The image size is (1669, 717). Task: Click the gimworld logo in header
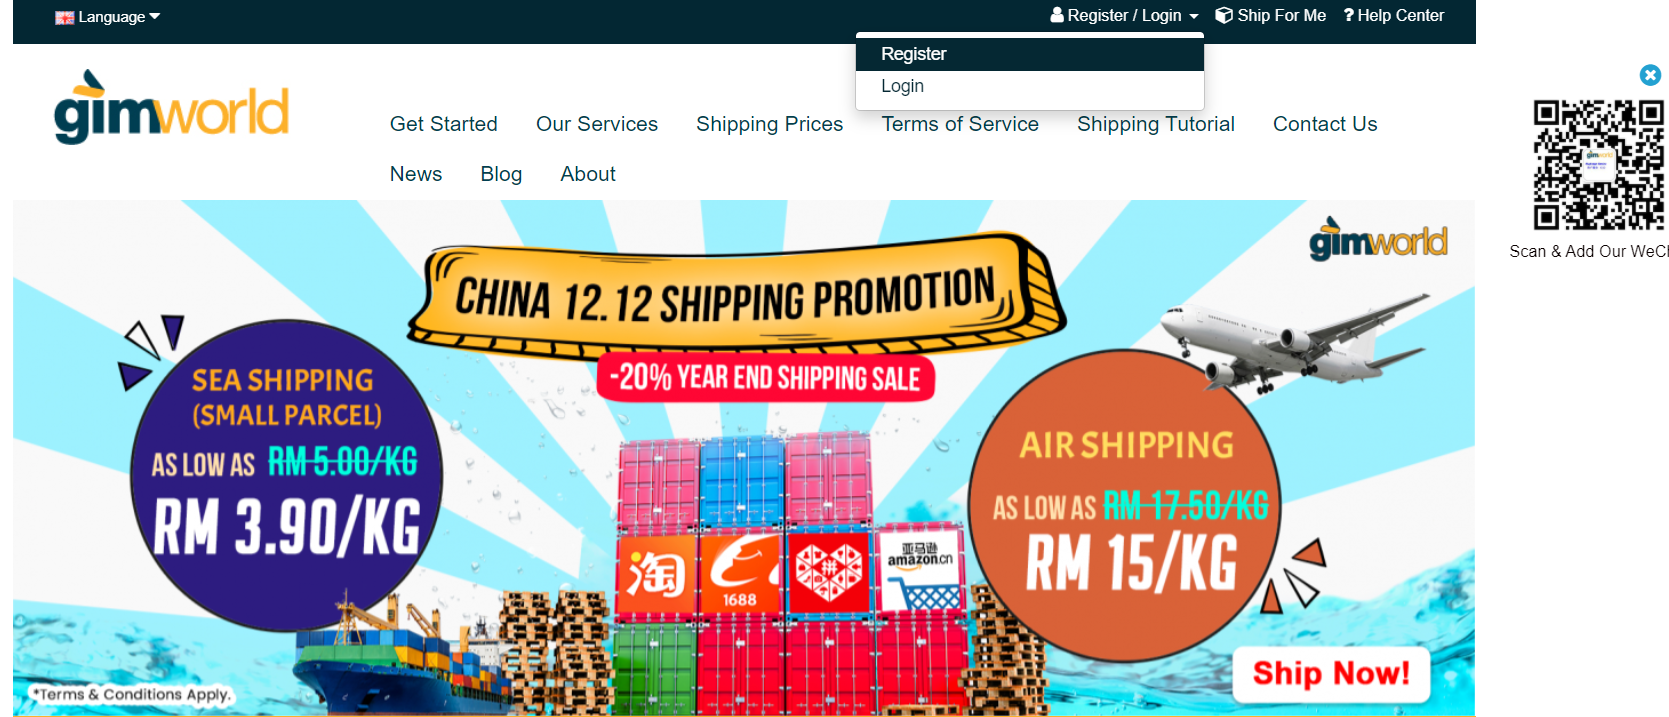pos(171,108)
